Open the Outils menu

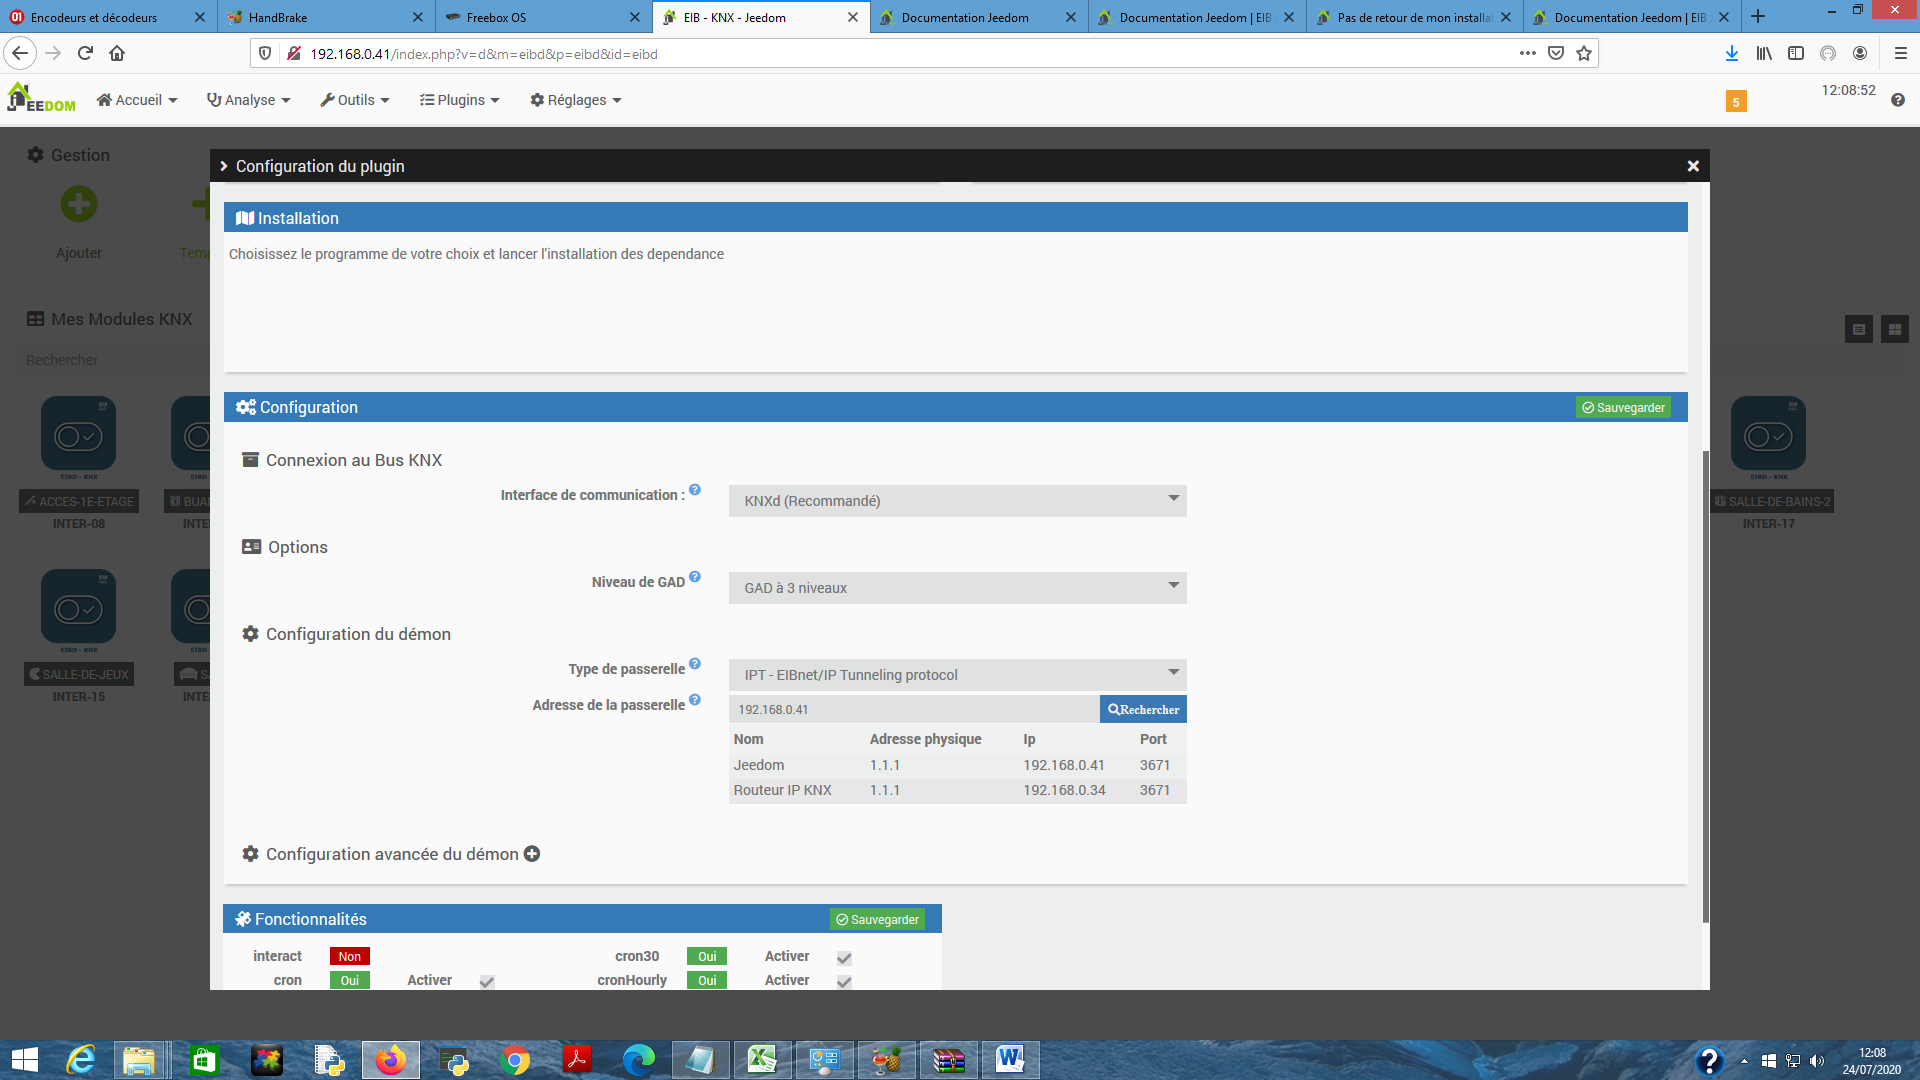tap(354, 100)
